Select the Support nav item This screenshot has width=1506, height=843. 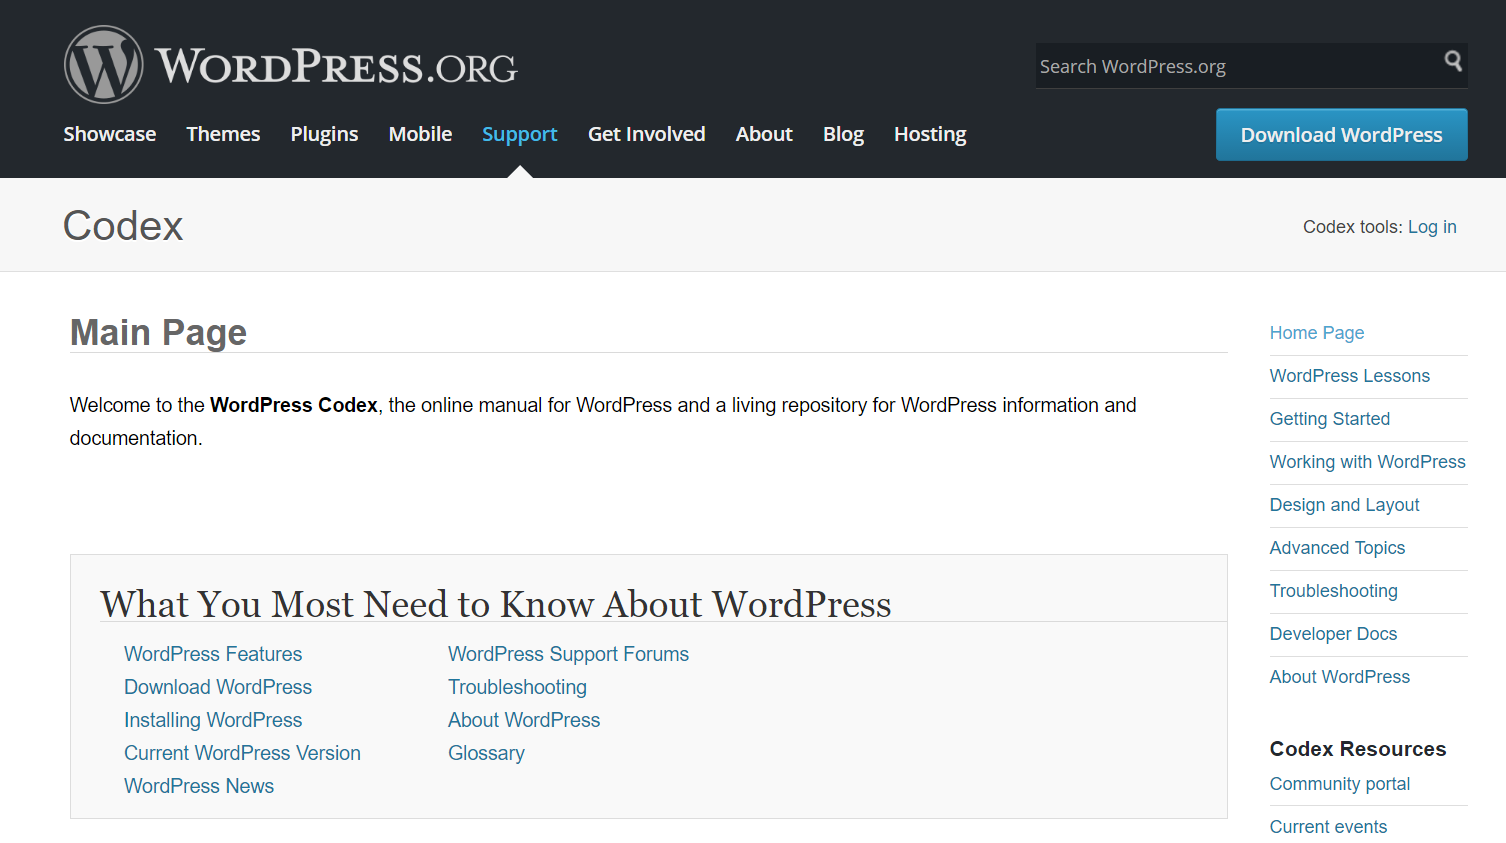pos(519,134)
